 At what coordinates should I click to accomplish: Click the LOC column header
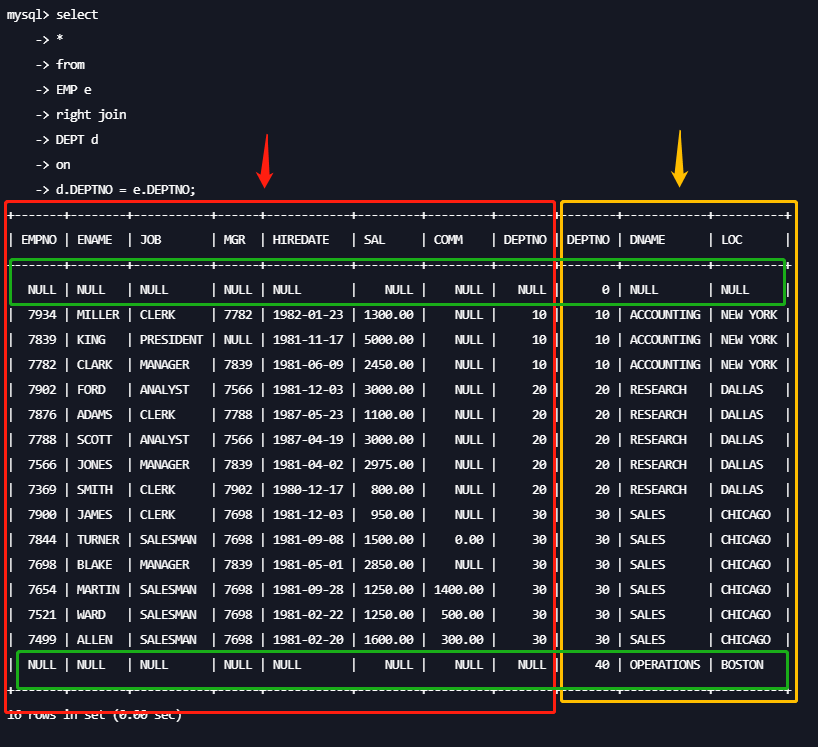(731, 240)
